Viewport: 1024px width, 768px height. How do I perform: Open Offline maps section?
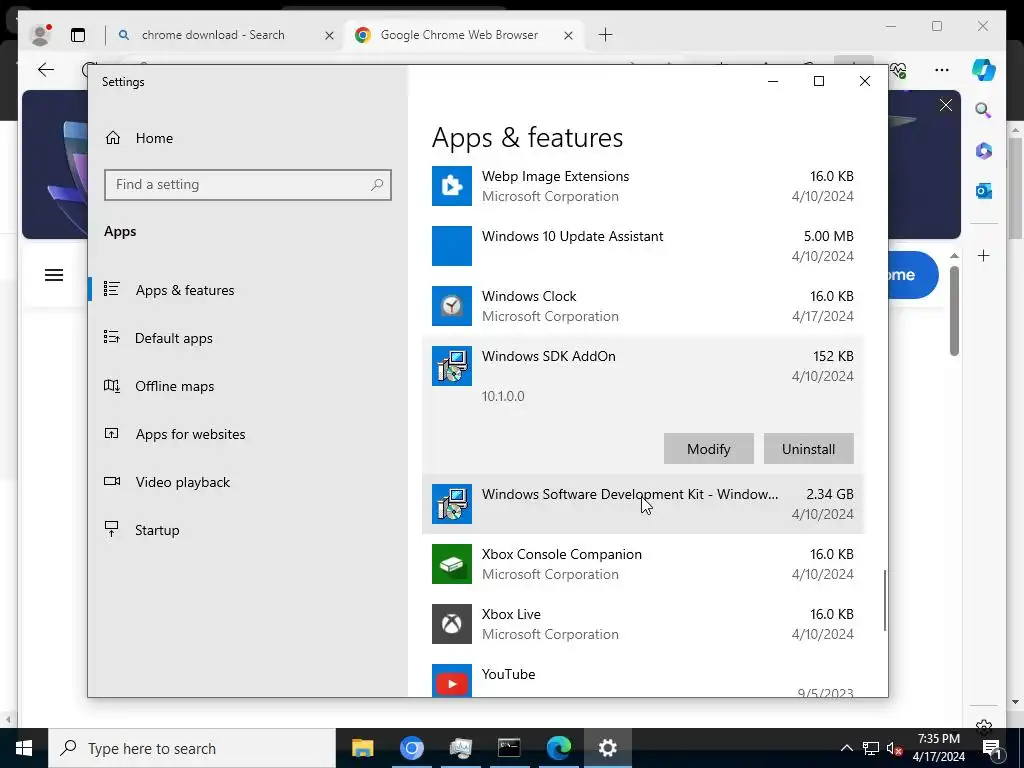(174, 386)
